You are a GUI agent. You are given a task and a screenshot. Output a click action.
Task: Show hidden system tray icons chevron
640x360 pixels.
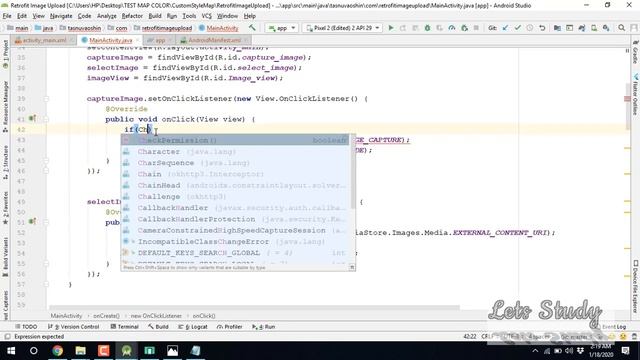(535, 351)
